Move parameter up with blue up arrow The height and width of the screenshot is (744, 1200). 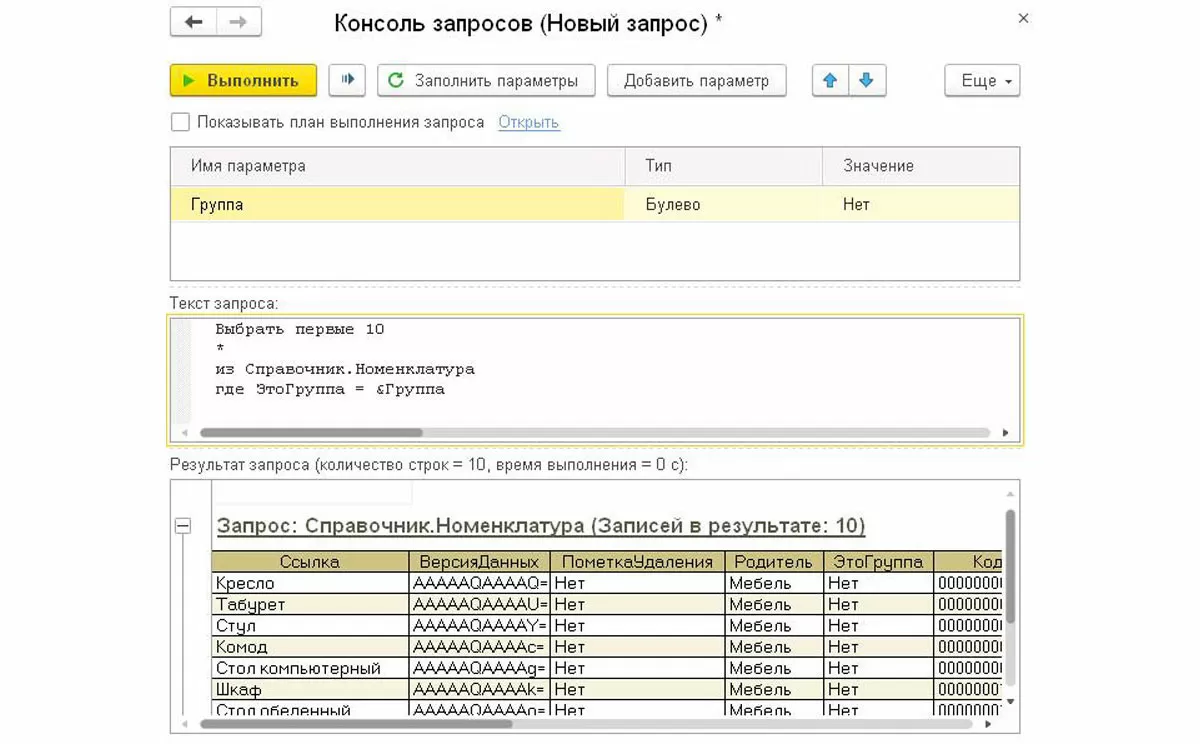[x=830, y=81]
